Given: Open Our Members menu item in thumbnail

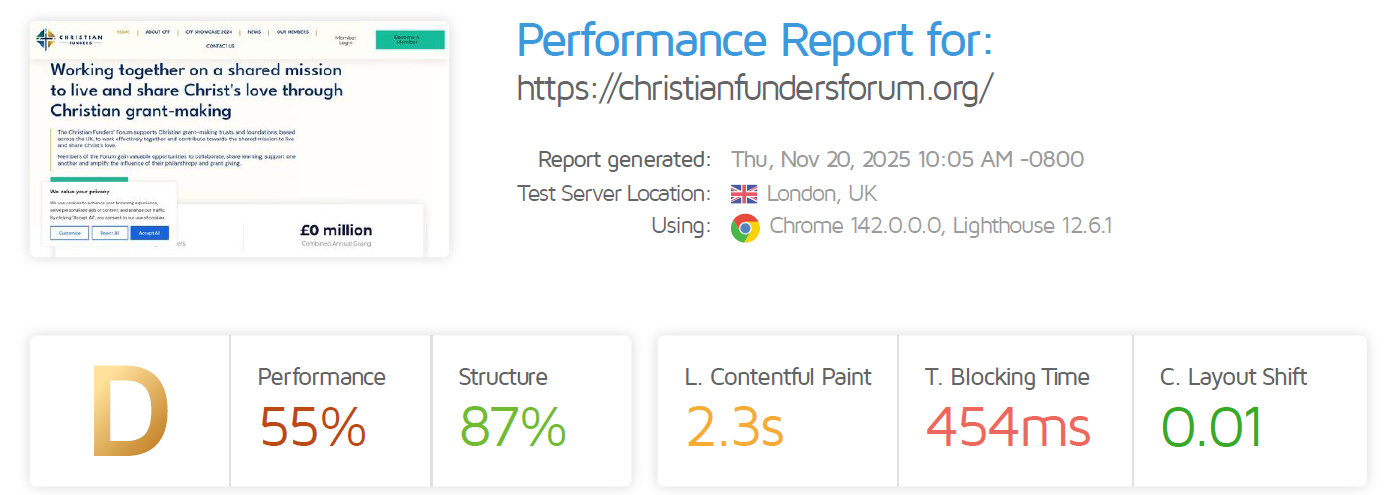Looking at the screenshot, I should (294, 32).
